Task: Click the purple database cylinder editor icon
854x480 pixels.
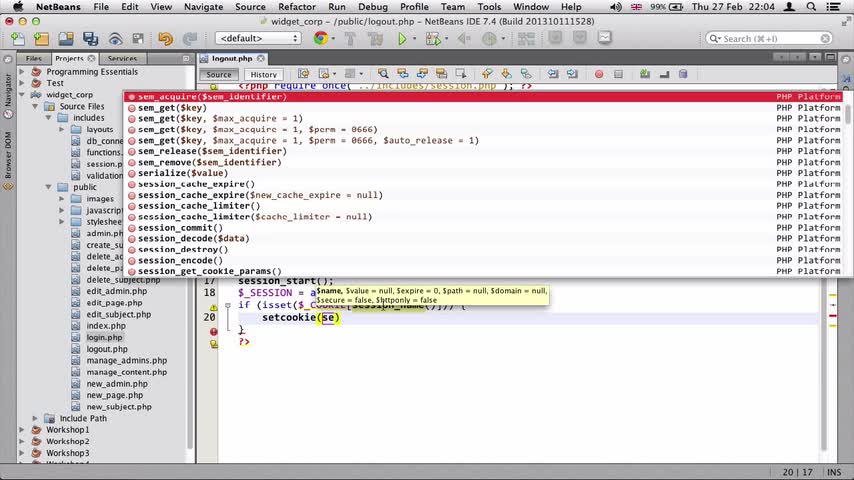Action: (x=683, y=74)
